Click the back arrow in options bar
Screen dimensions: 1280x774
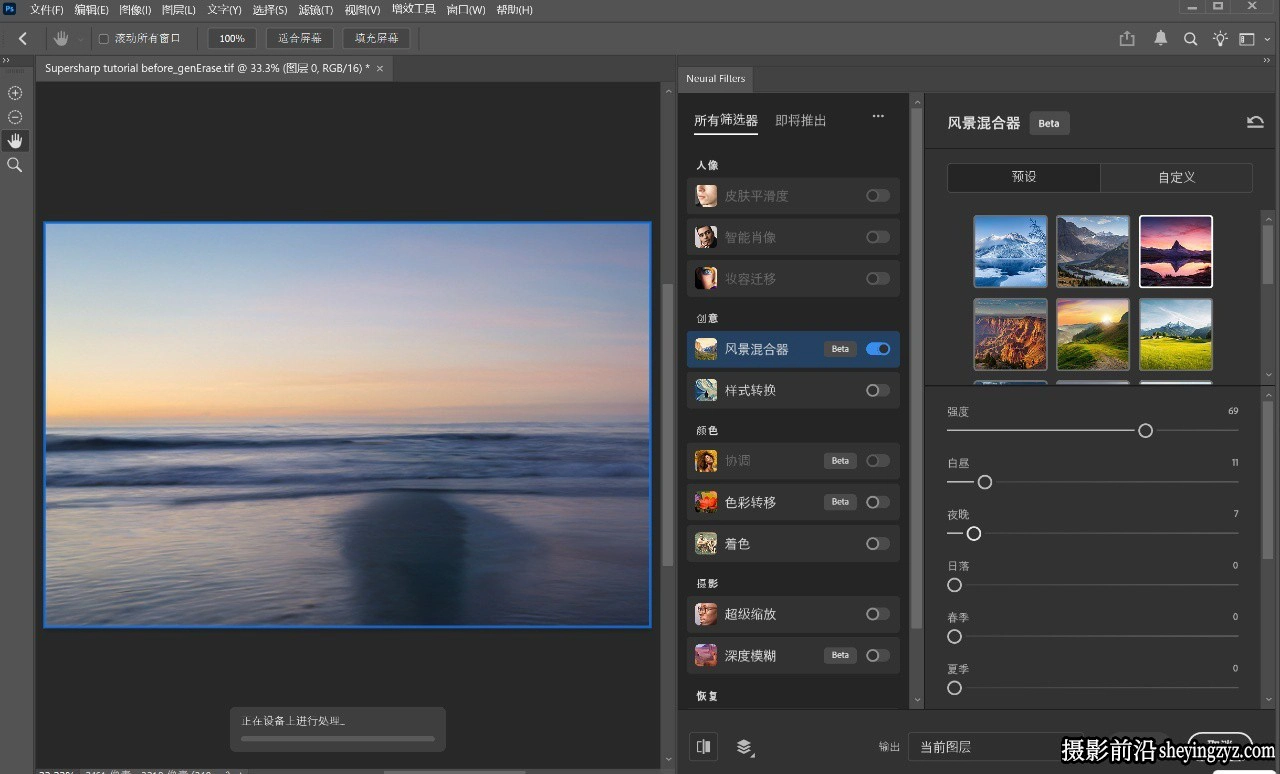23,39
